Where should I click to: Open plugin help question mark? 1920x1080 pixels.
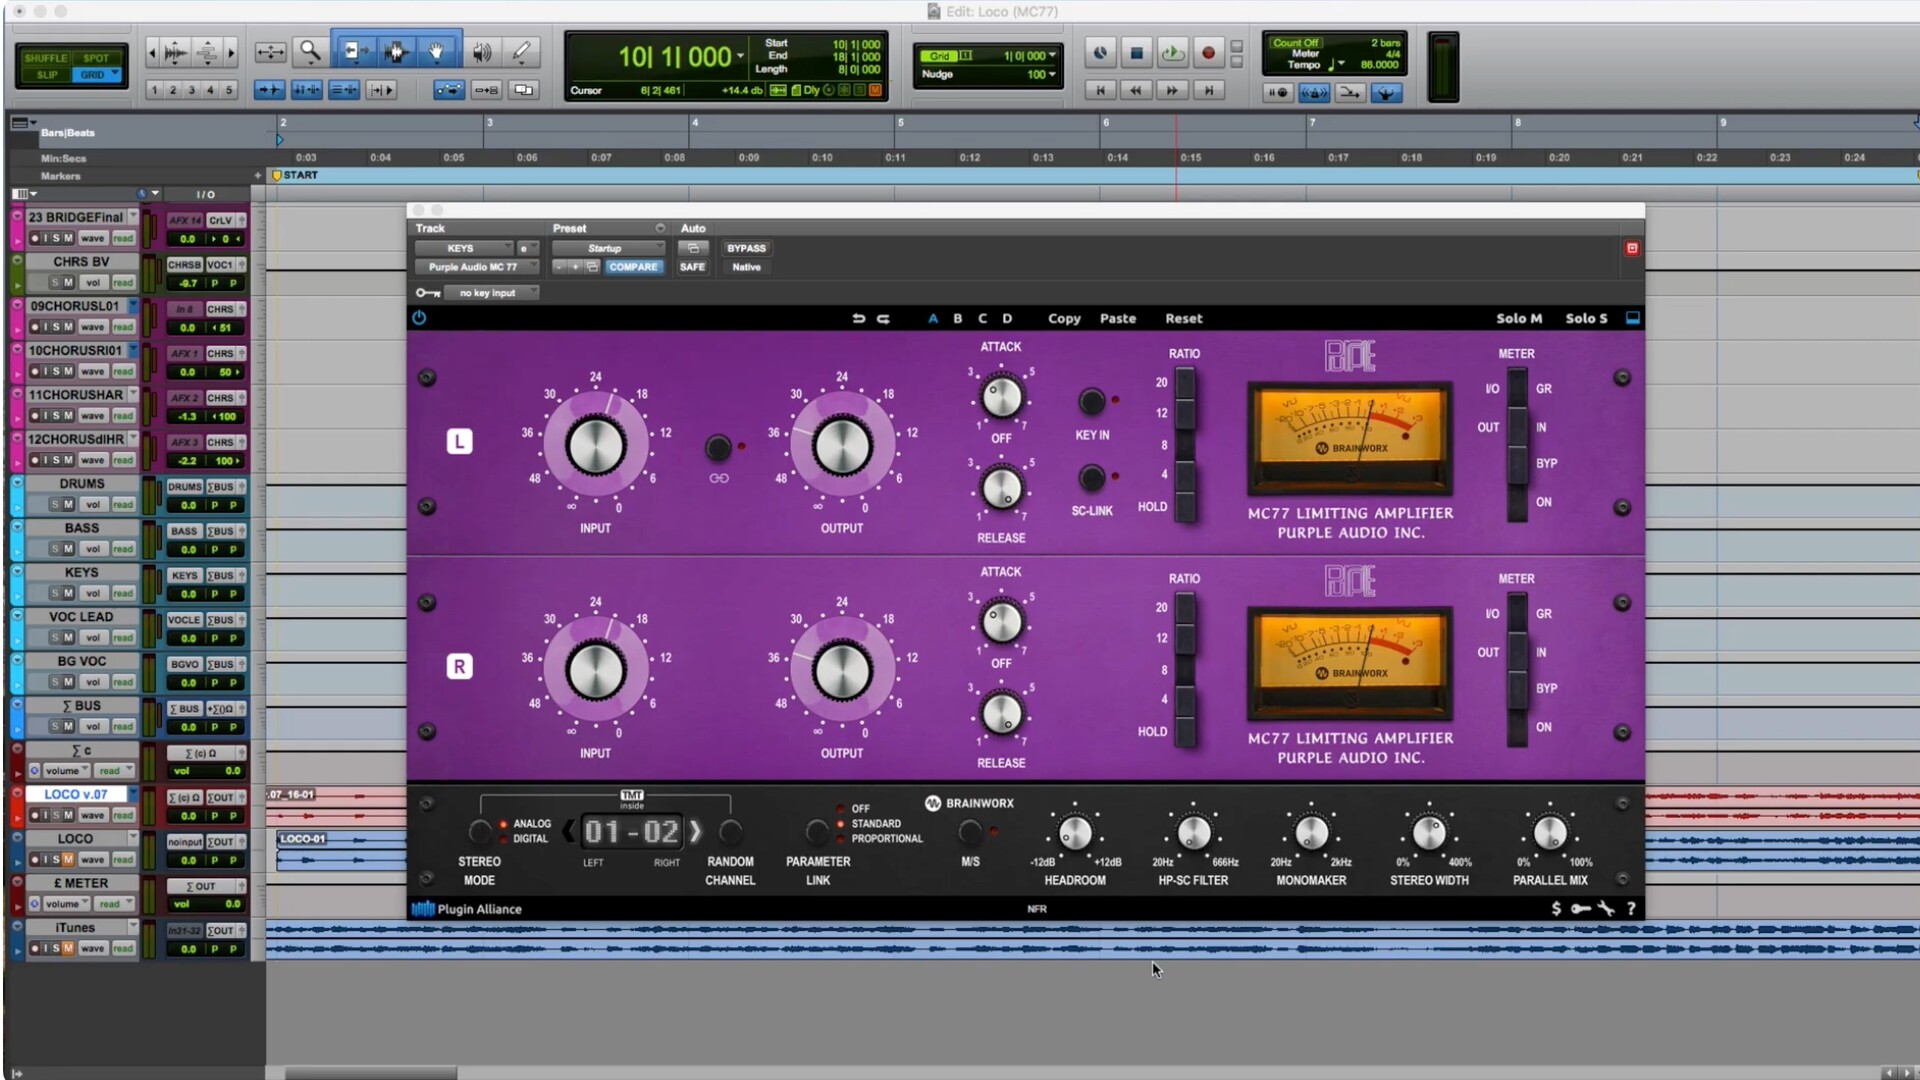point(1631,908)
